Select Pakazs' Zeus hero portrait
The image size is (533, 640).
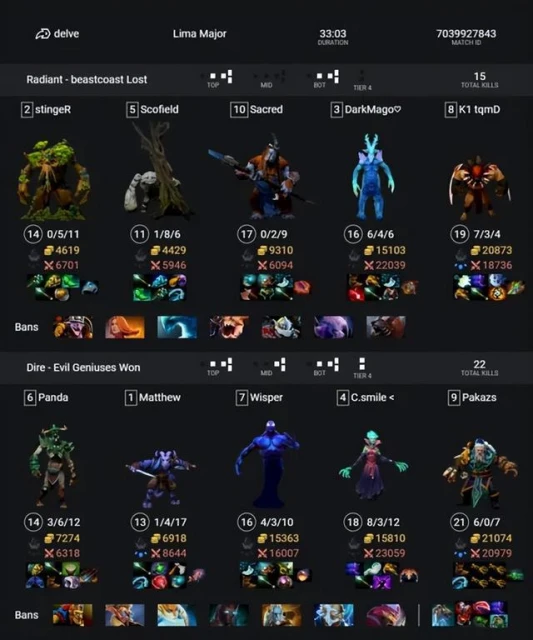point(480,472)
